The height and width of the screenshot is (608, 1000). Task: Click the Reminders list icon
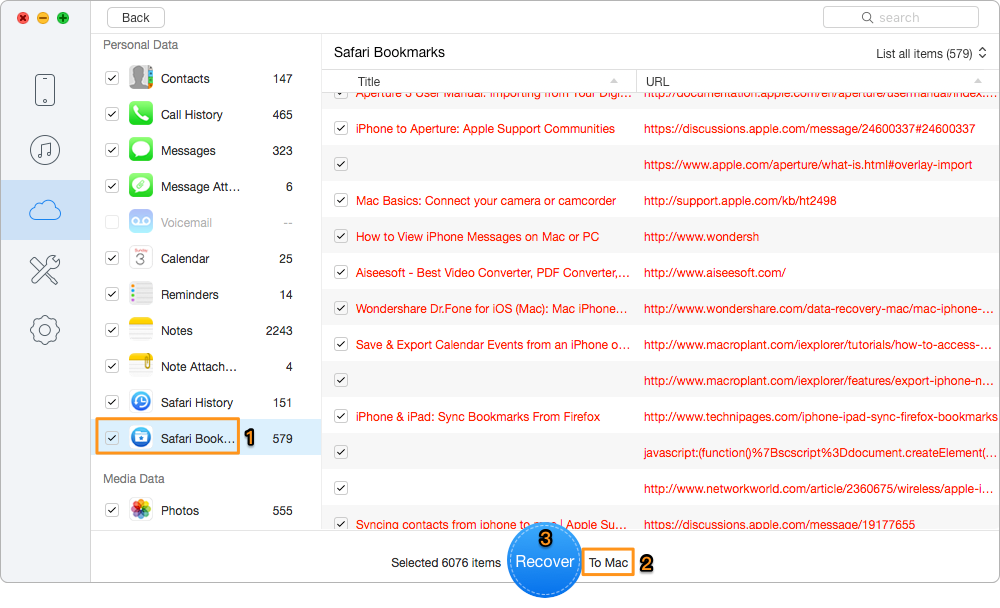[x=141, y=294]
